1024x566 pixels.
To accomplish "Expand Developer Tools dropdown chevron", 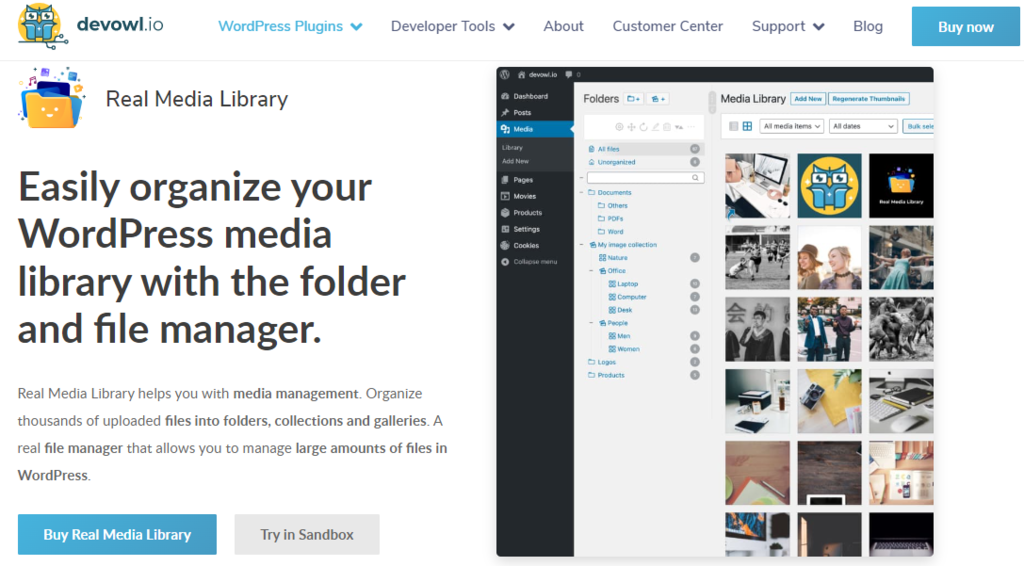I will tap(509, 27).
